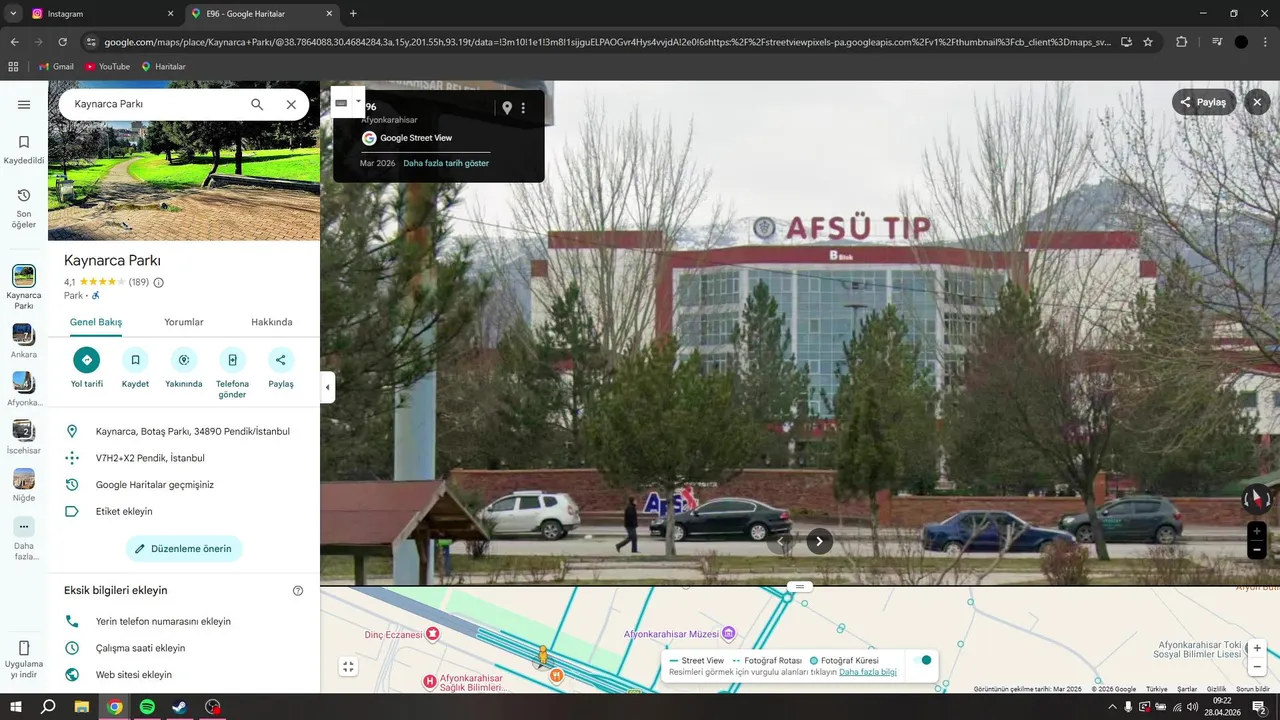Zoom out Street View with minus
Screen dimensions: 1280x720
click(1257, 550)
